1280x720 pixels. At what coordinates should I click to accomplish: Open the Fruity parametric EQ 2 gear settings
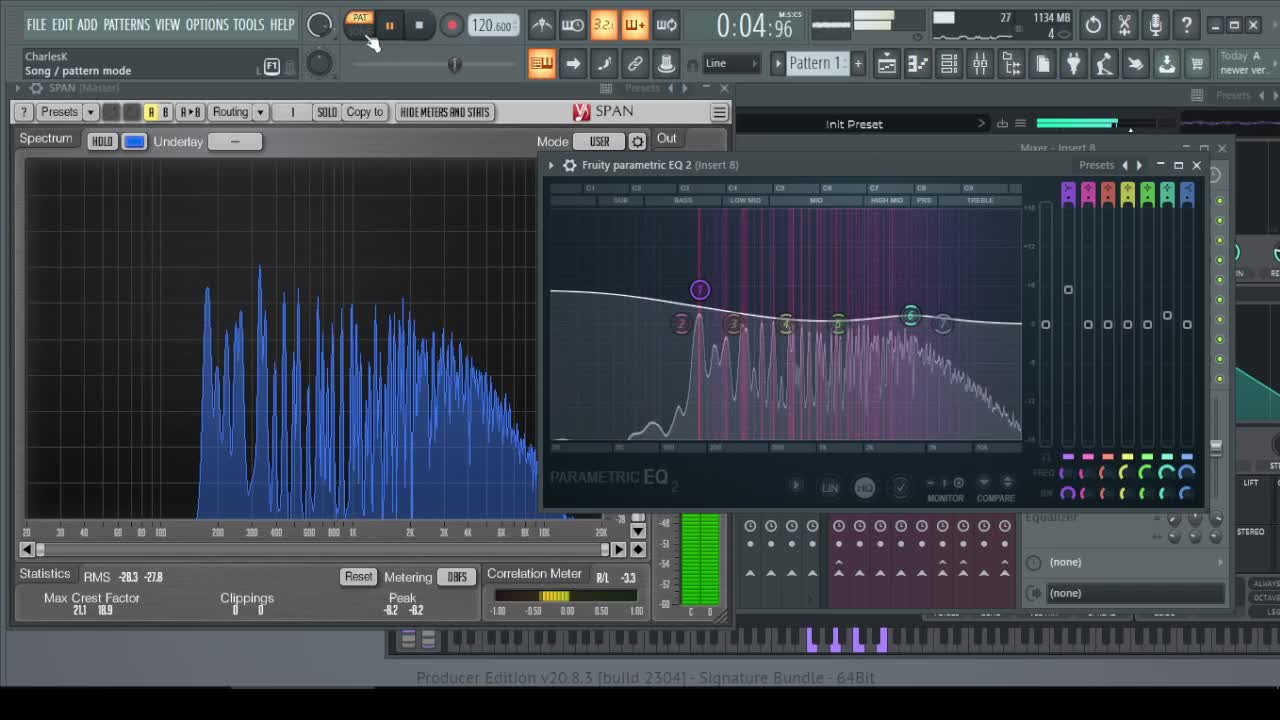click(x=569, y=165)
